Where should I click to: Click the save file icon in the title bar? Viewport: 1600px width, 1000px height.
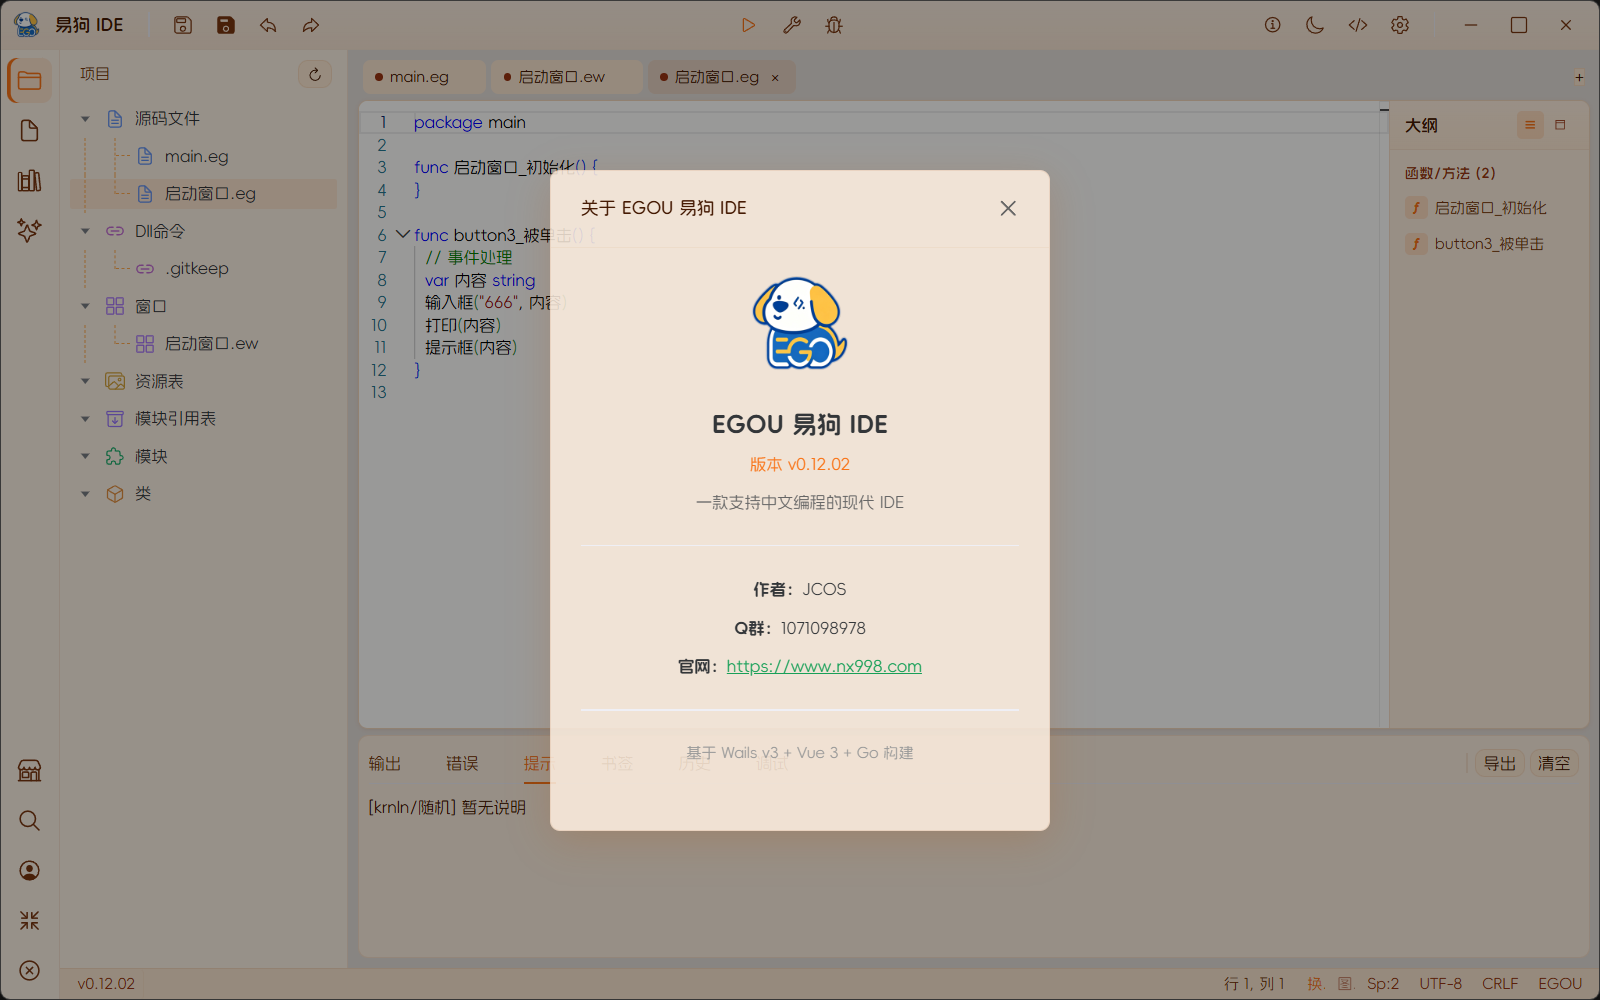[183, 25]
